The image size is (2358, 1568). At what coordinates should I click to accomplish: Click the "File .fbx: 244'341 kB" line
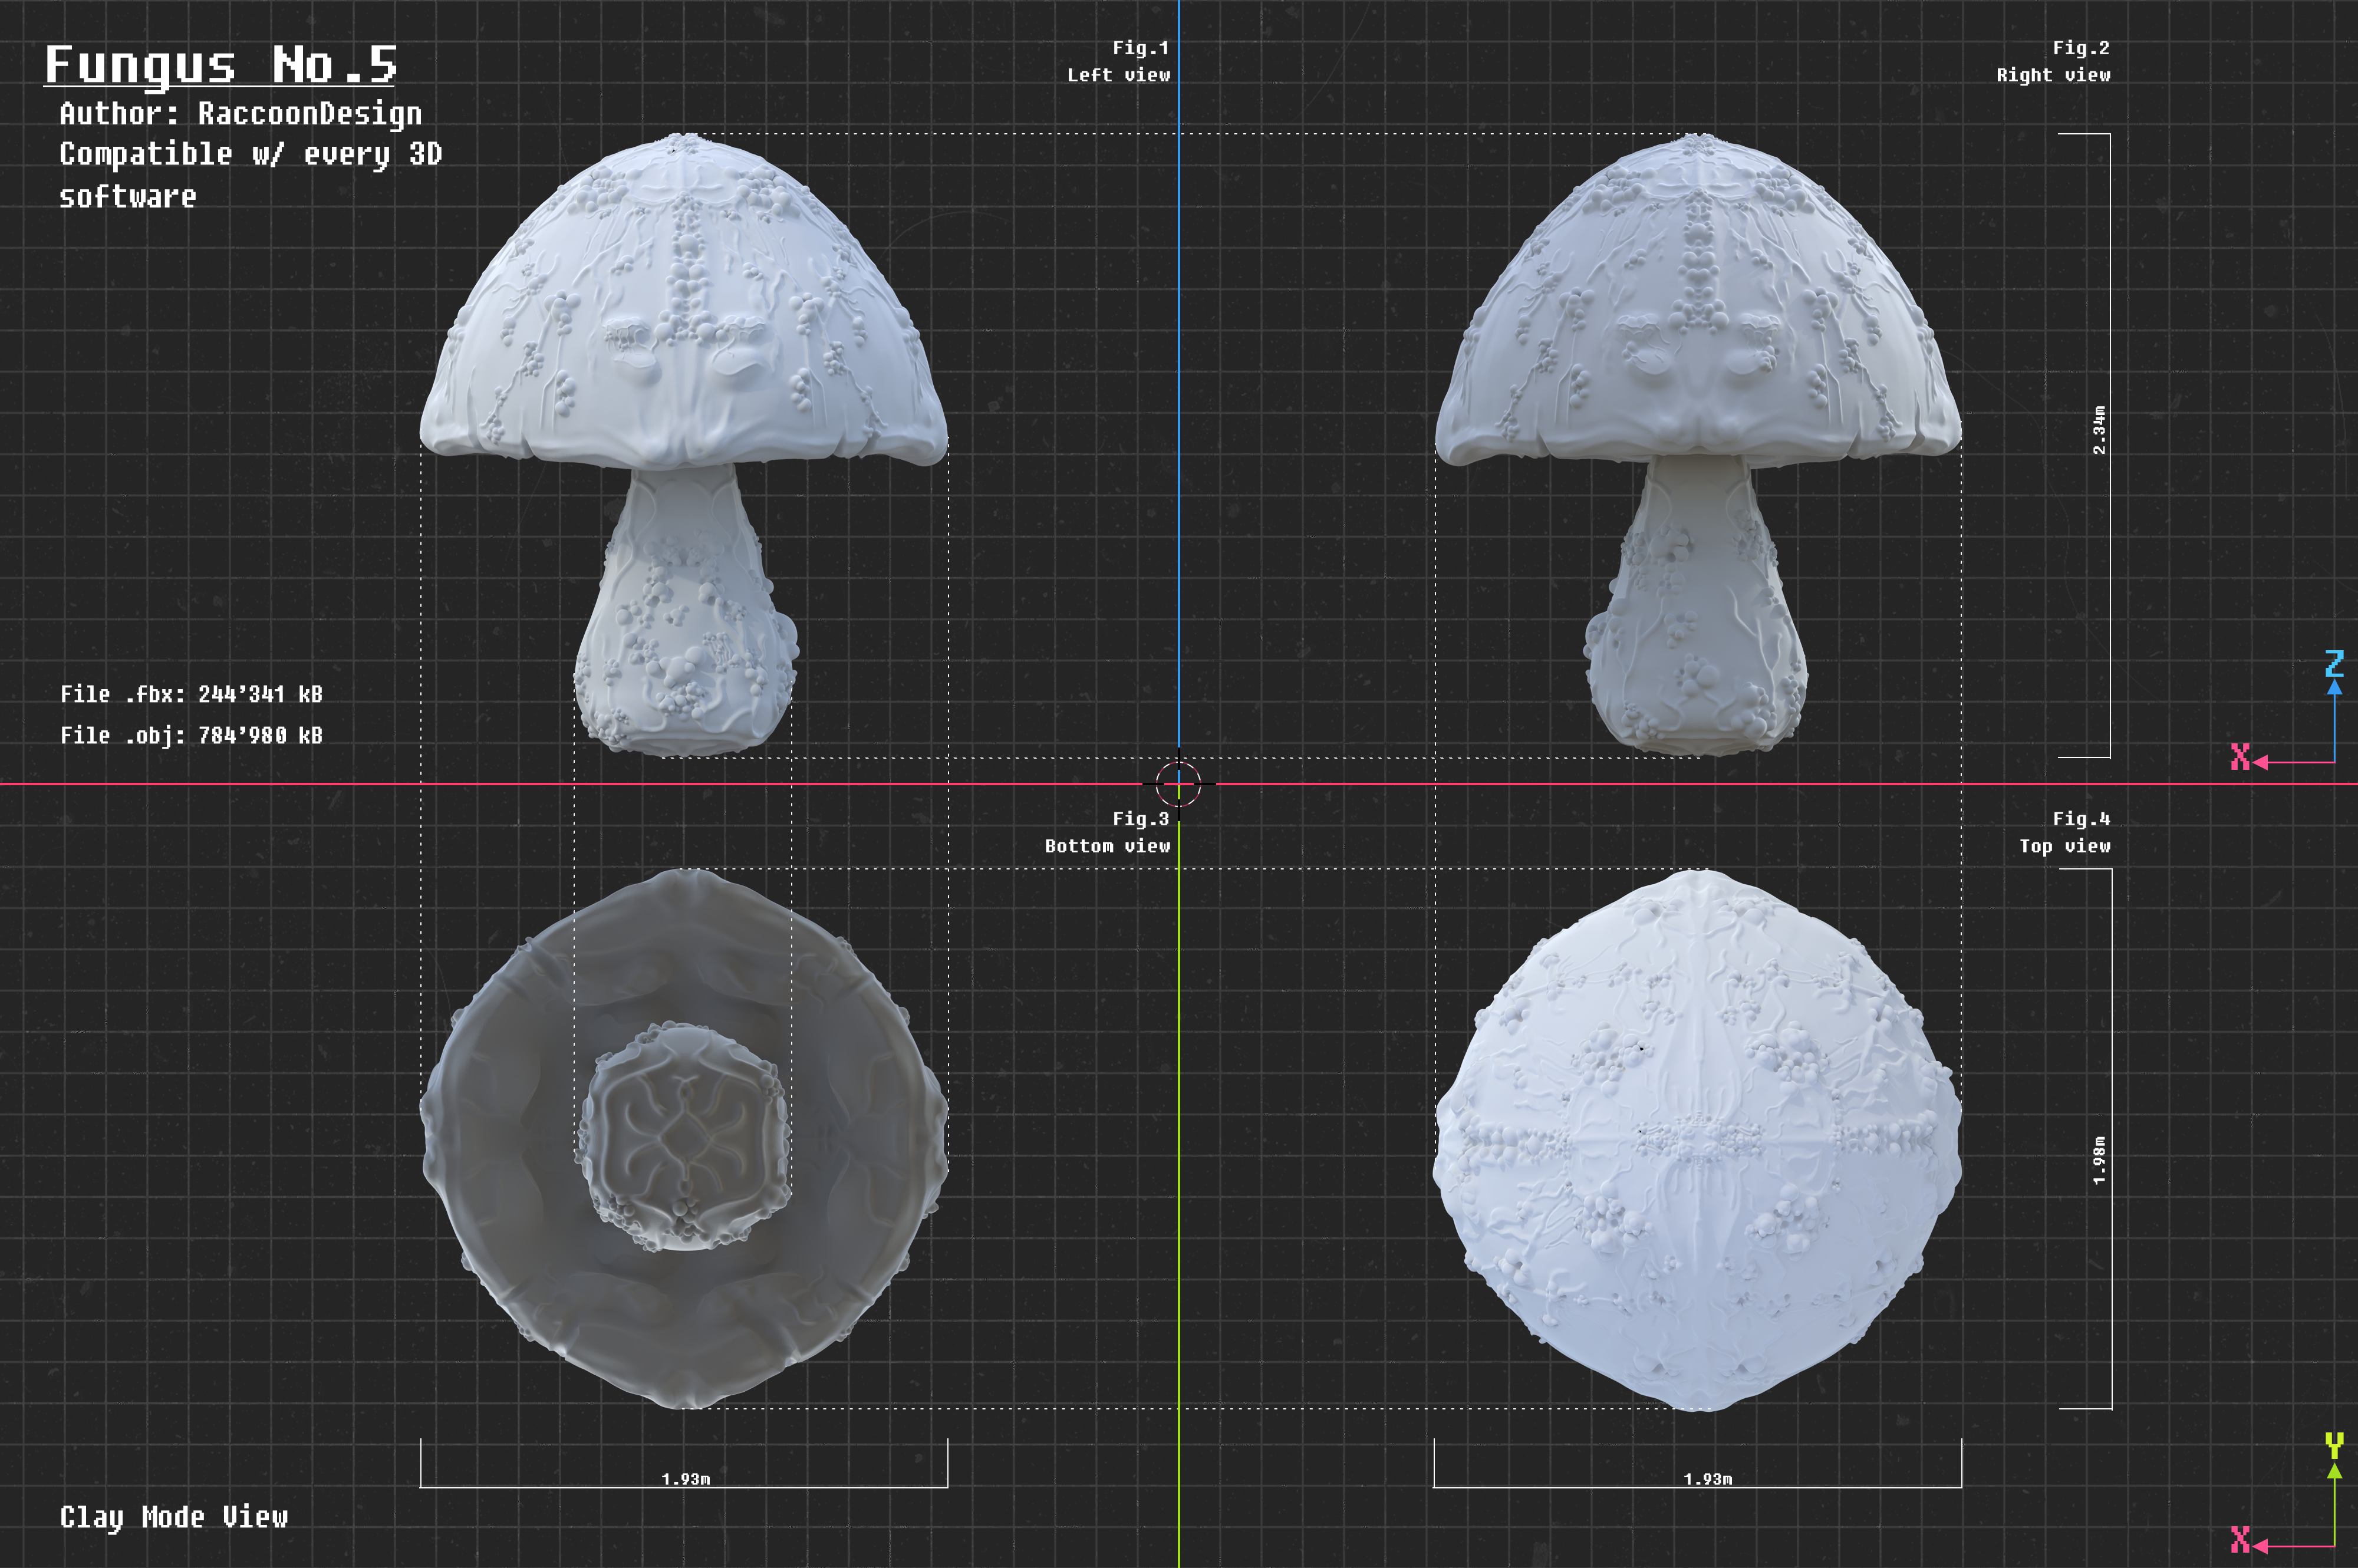pos(191,694)
